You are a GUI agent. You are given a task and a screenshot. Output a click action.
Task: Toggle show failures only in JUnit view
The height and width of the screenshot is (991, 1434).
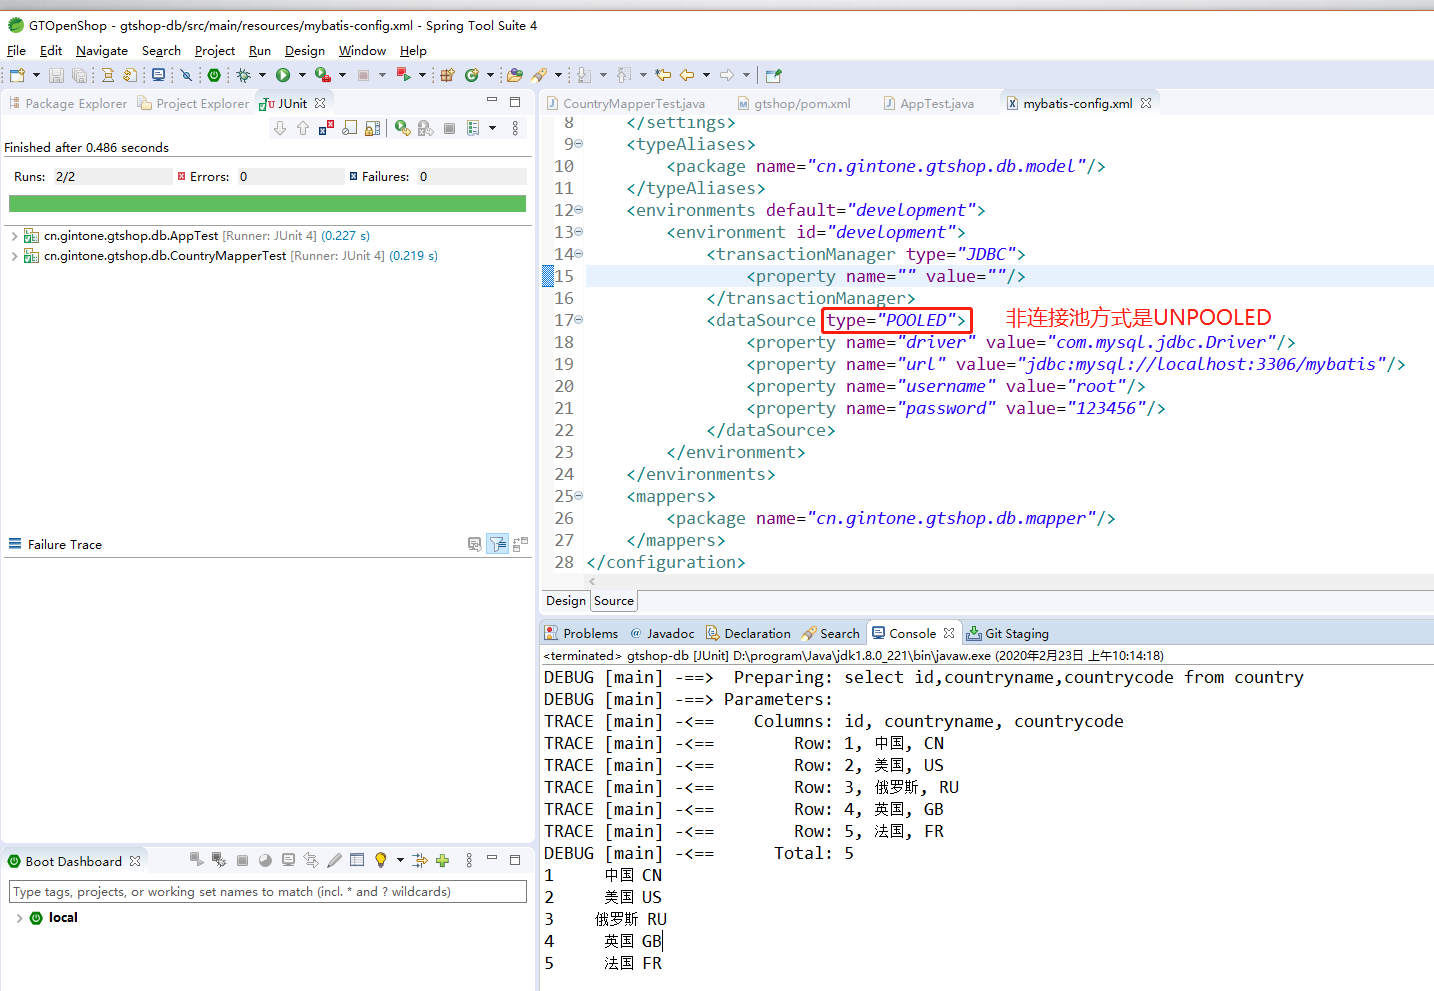(x=326, y=128)
